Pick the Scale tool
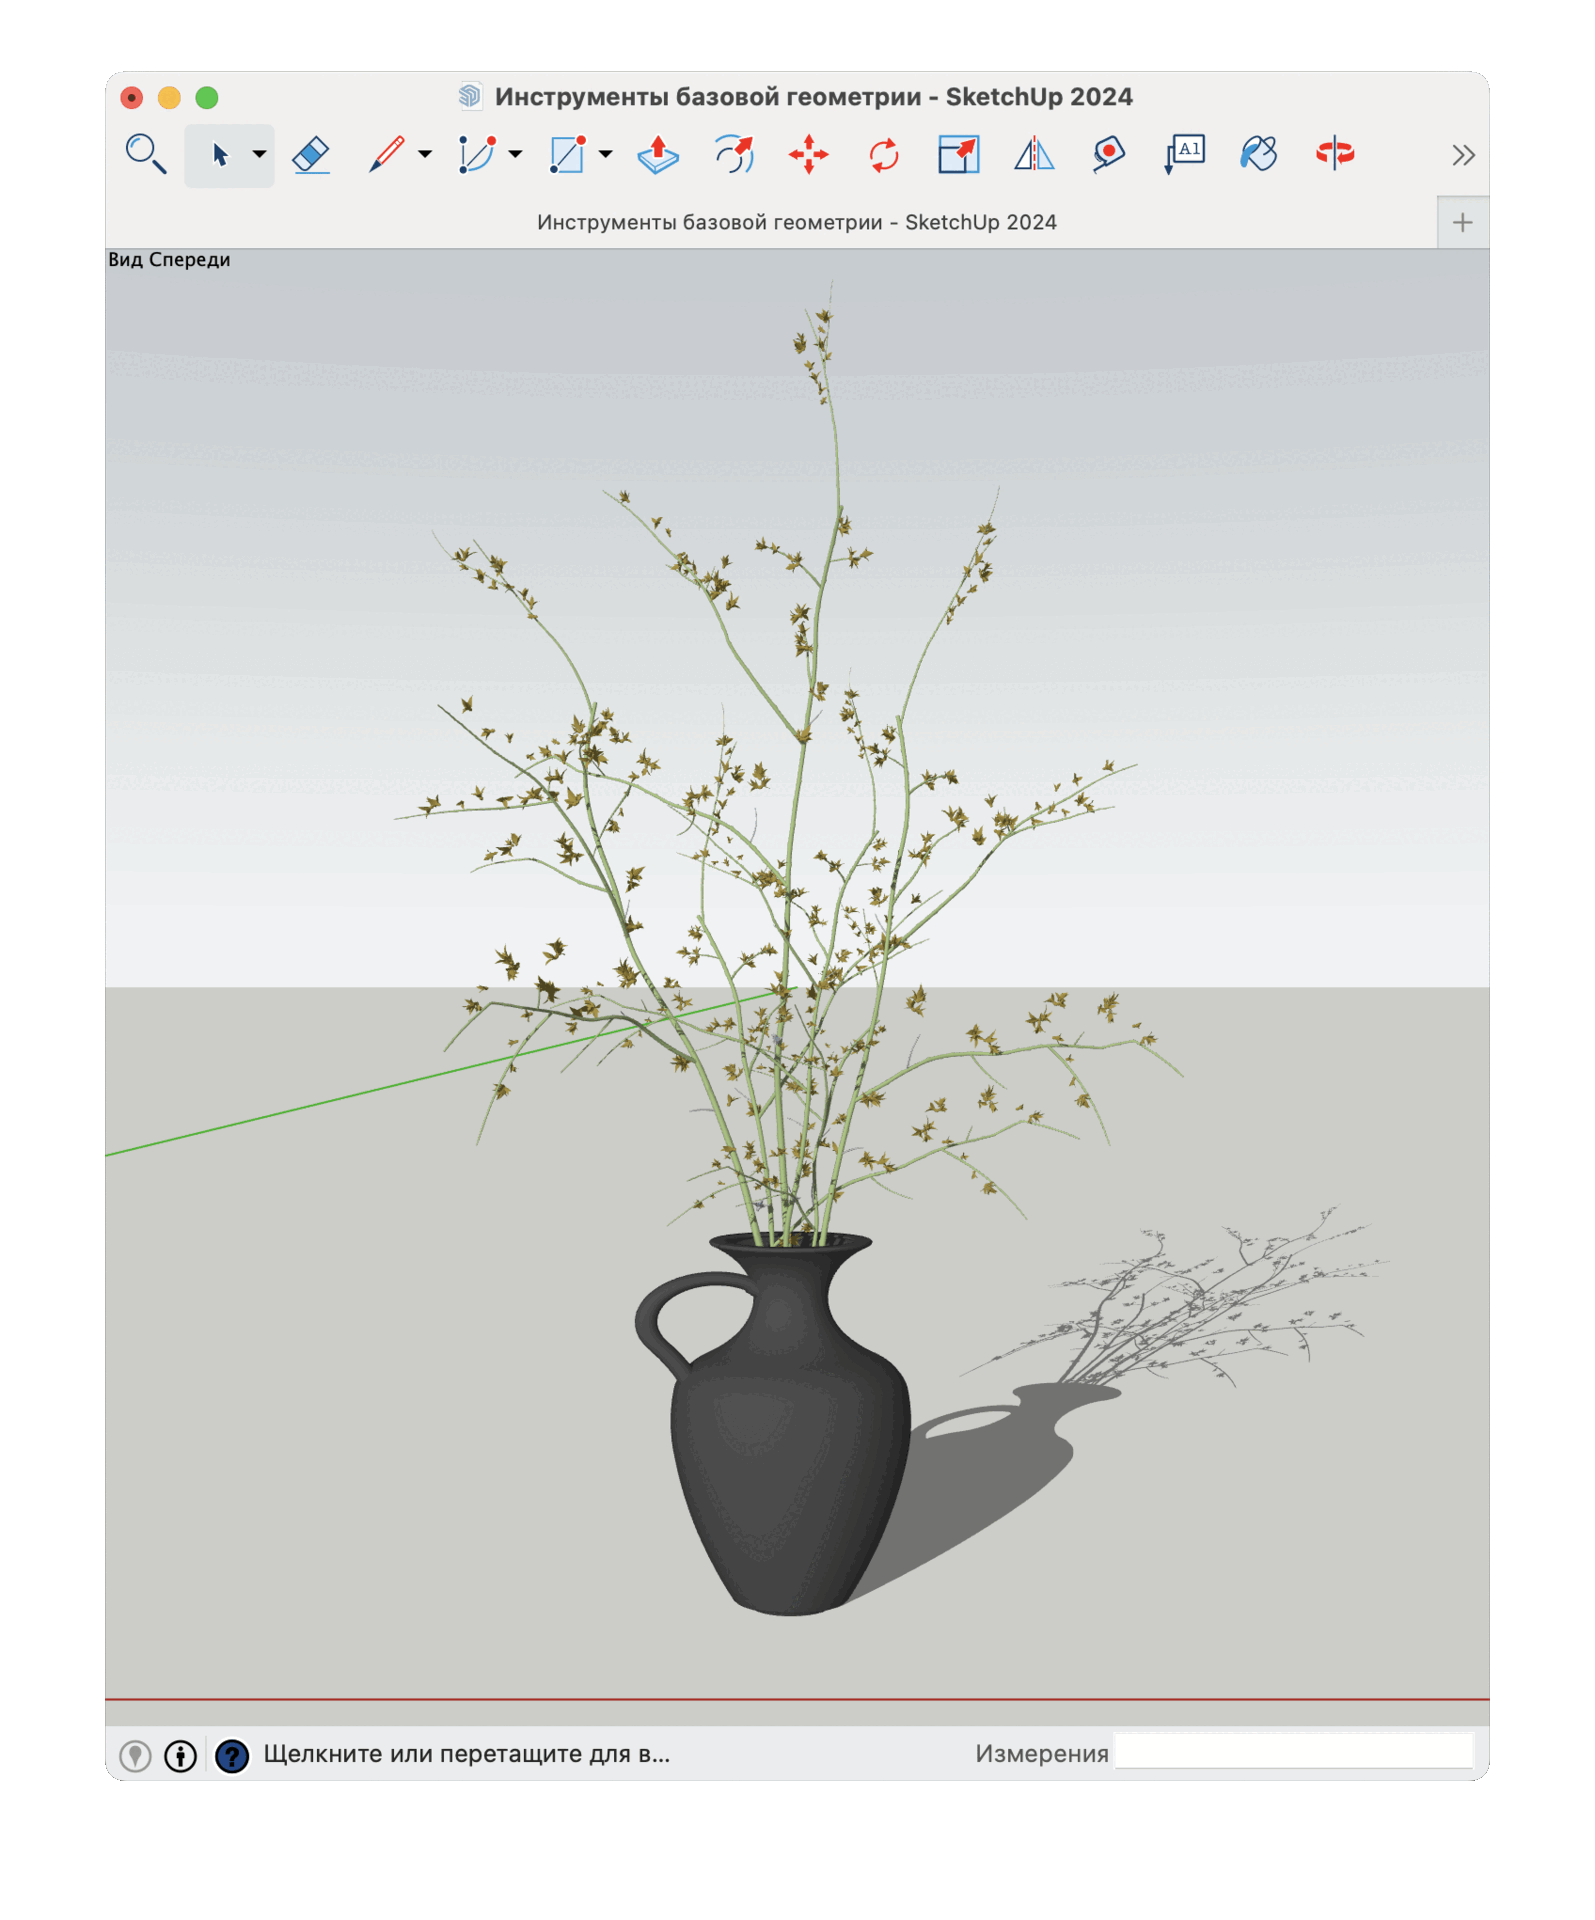This screenshot has width=1595, height=1920. 958,155
